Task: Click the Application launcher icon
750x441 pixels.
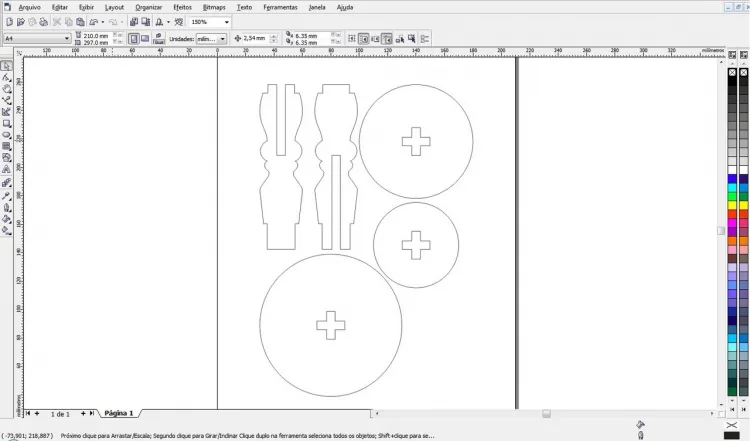Action: pyautogui.click(x=159, y=22)
